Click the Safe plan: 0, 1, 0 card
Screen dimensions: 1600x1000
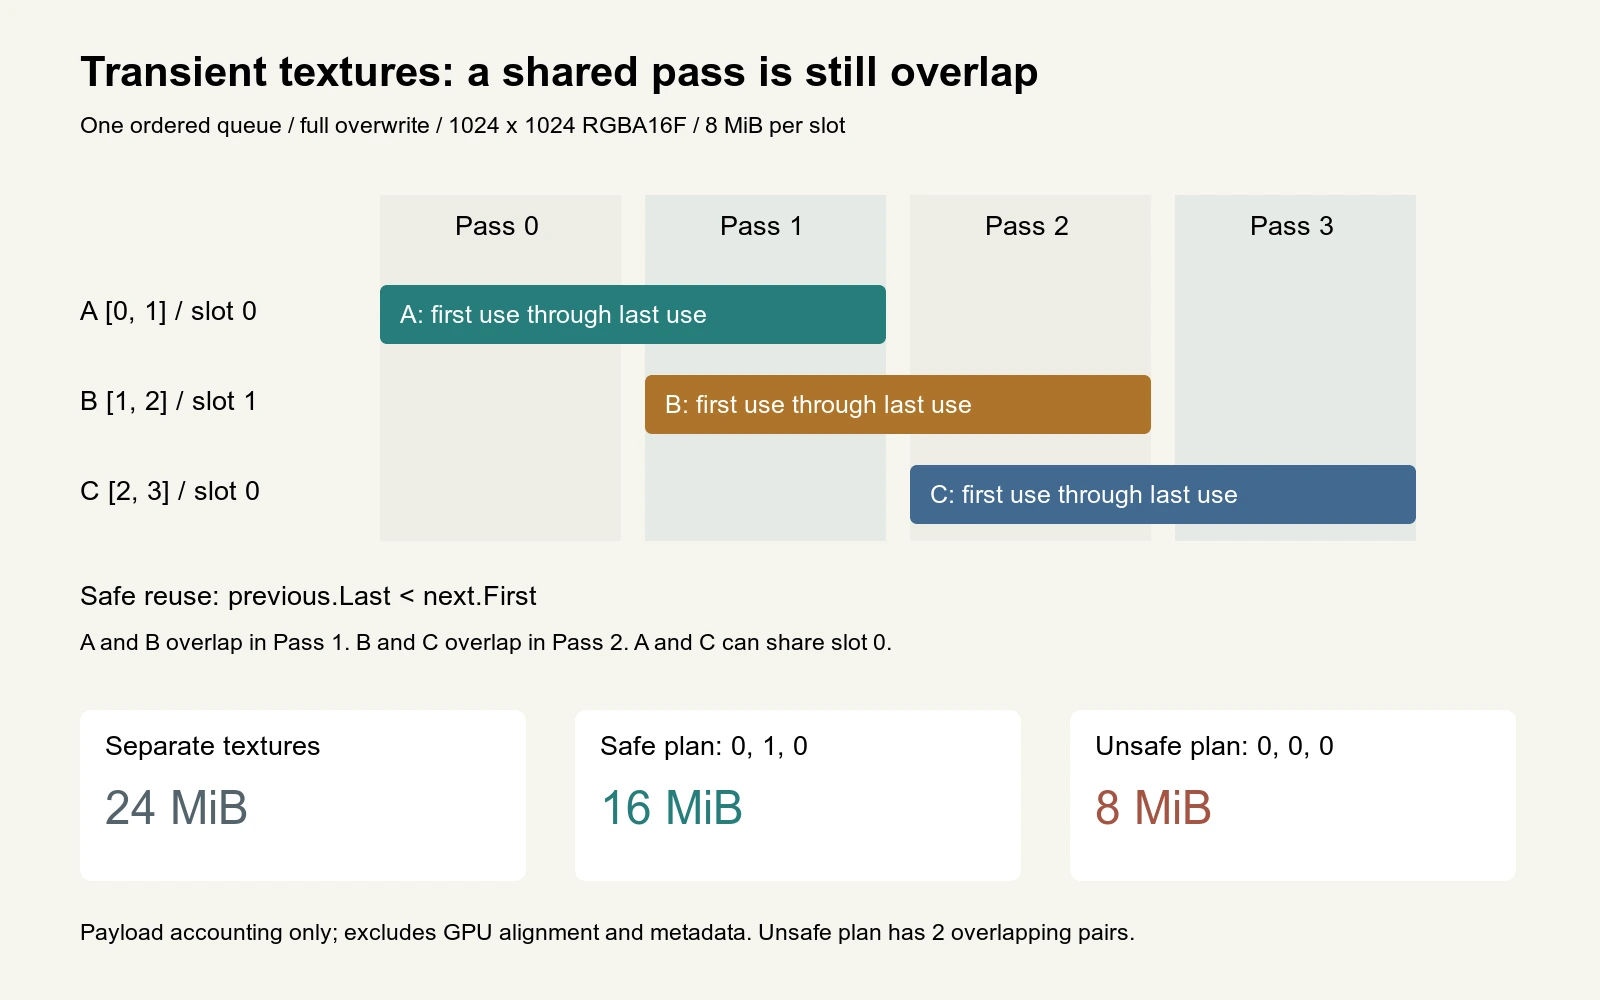point(798,795)
